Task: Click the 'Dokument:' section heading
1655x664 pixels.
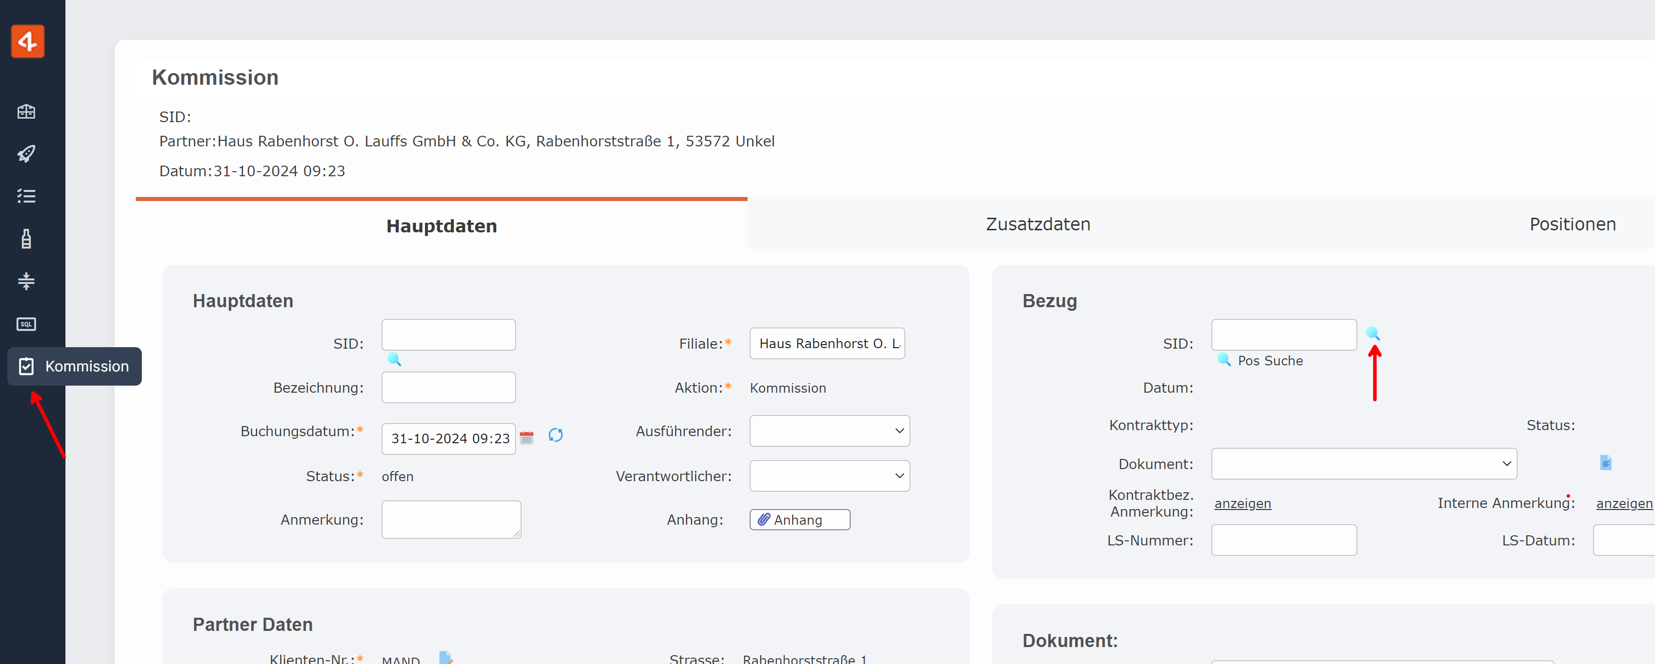Action: 1070,641
